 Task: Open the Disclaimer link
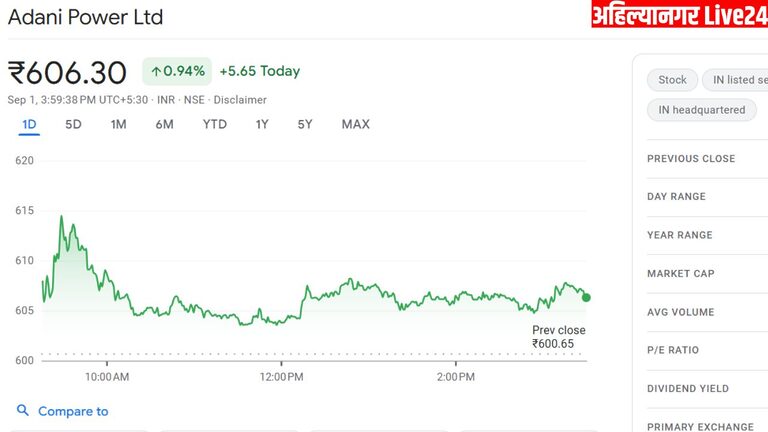pos(240,100)
